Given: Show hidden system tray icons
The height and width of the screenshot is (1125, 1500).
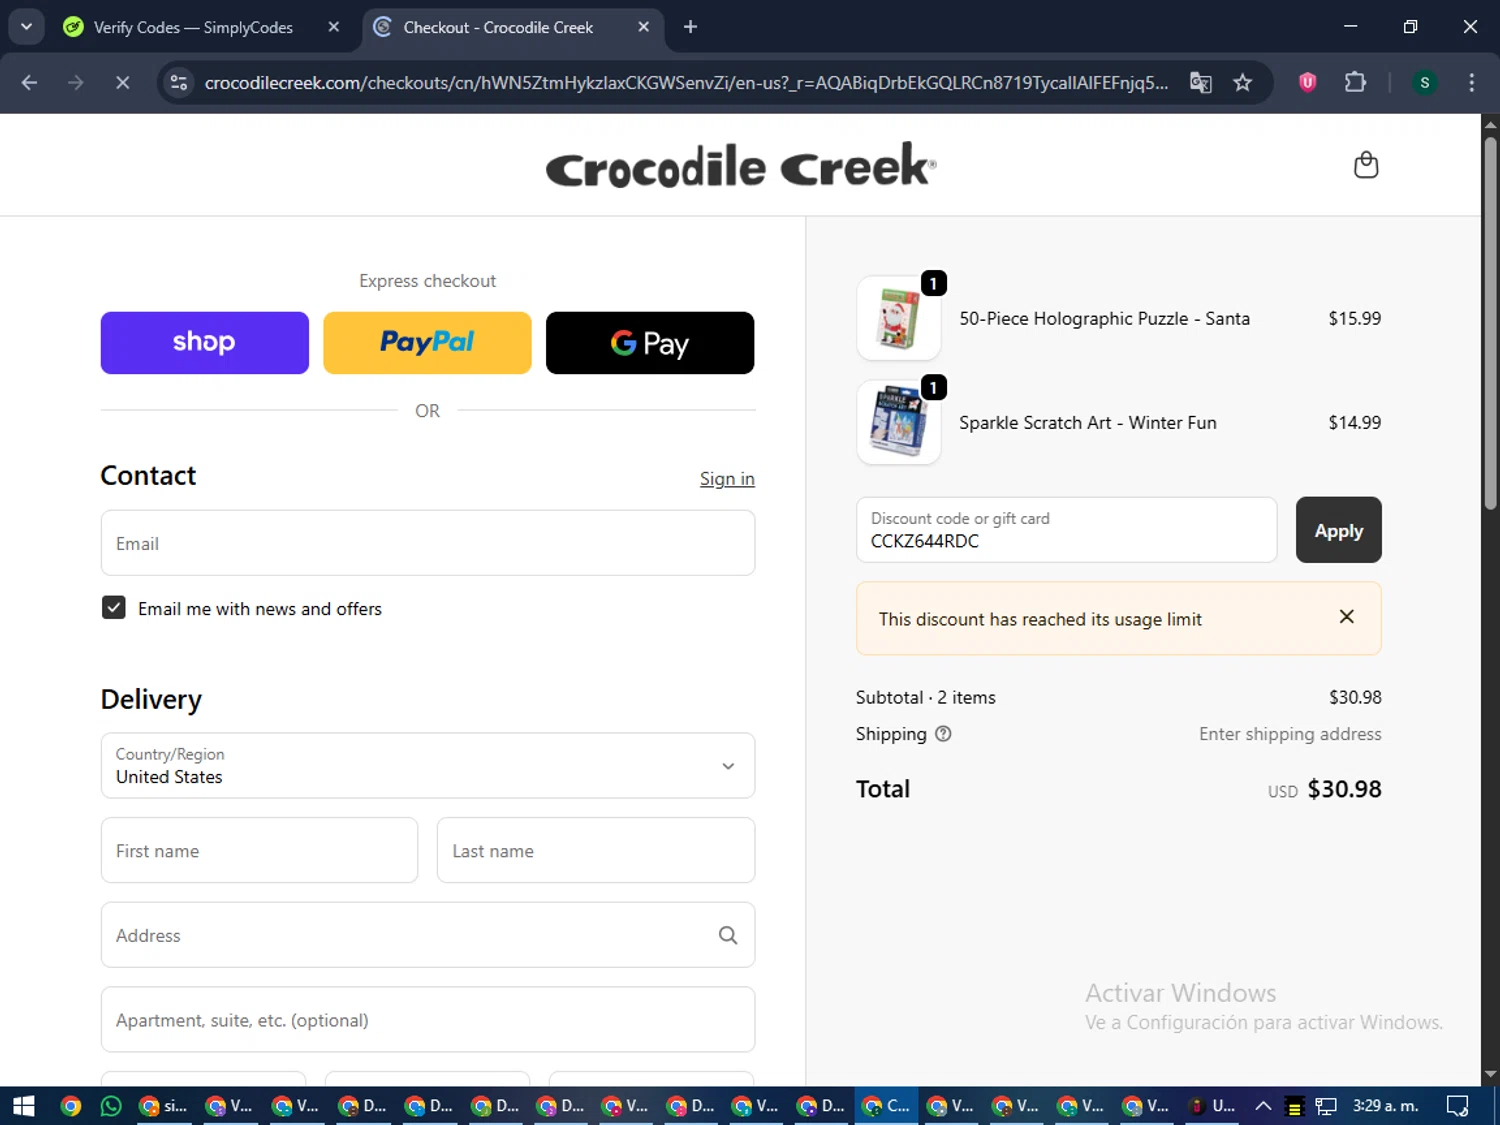Looking at the screenshot, I should [1263, 1106].
